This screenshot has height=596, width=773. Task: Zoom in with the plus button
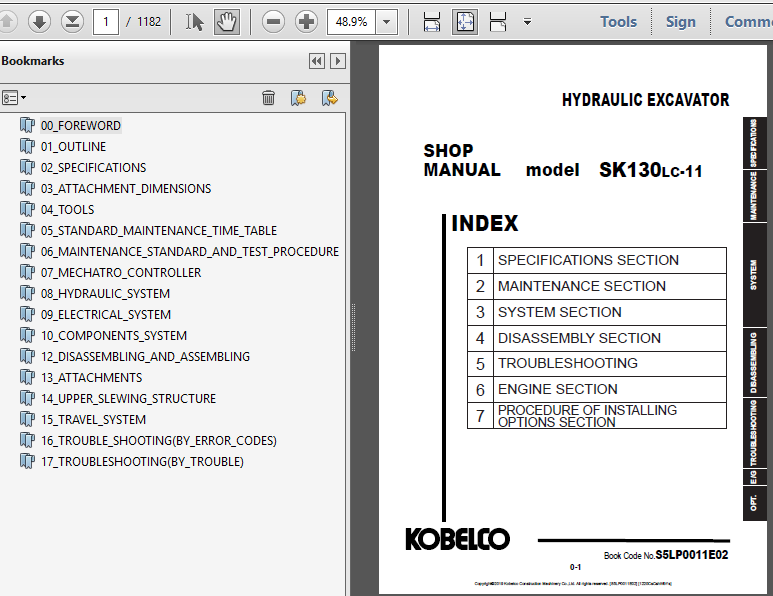click(306, 22)
